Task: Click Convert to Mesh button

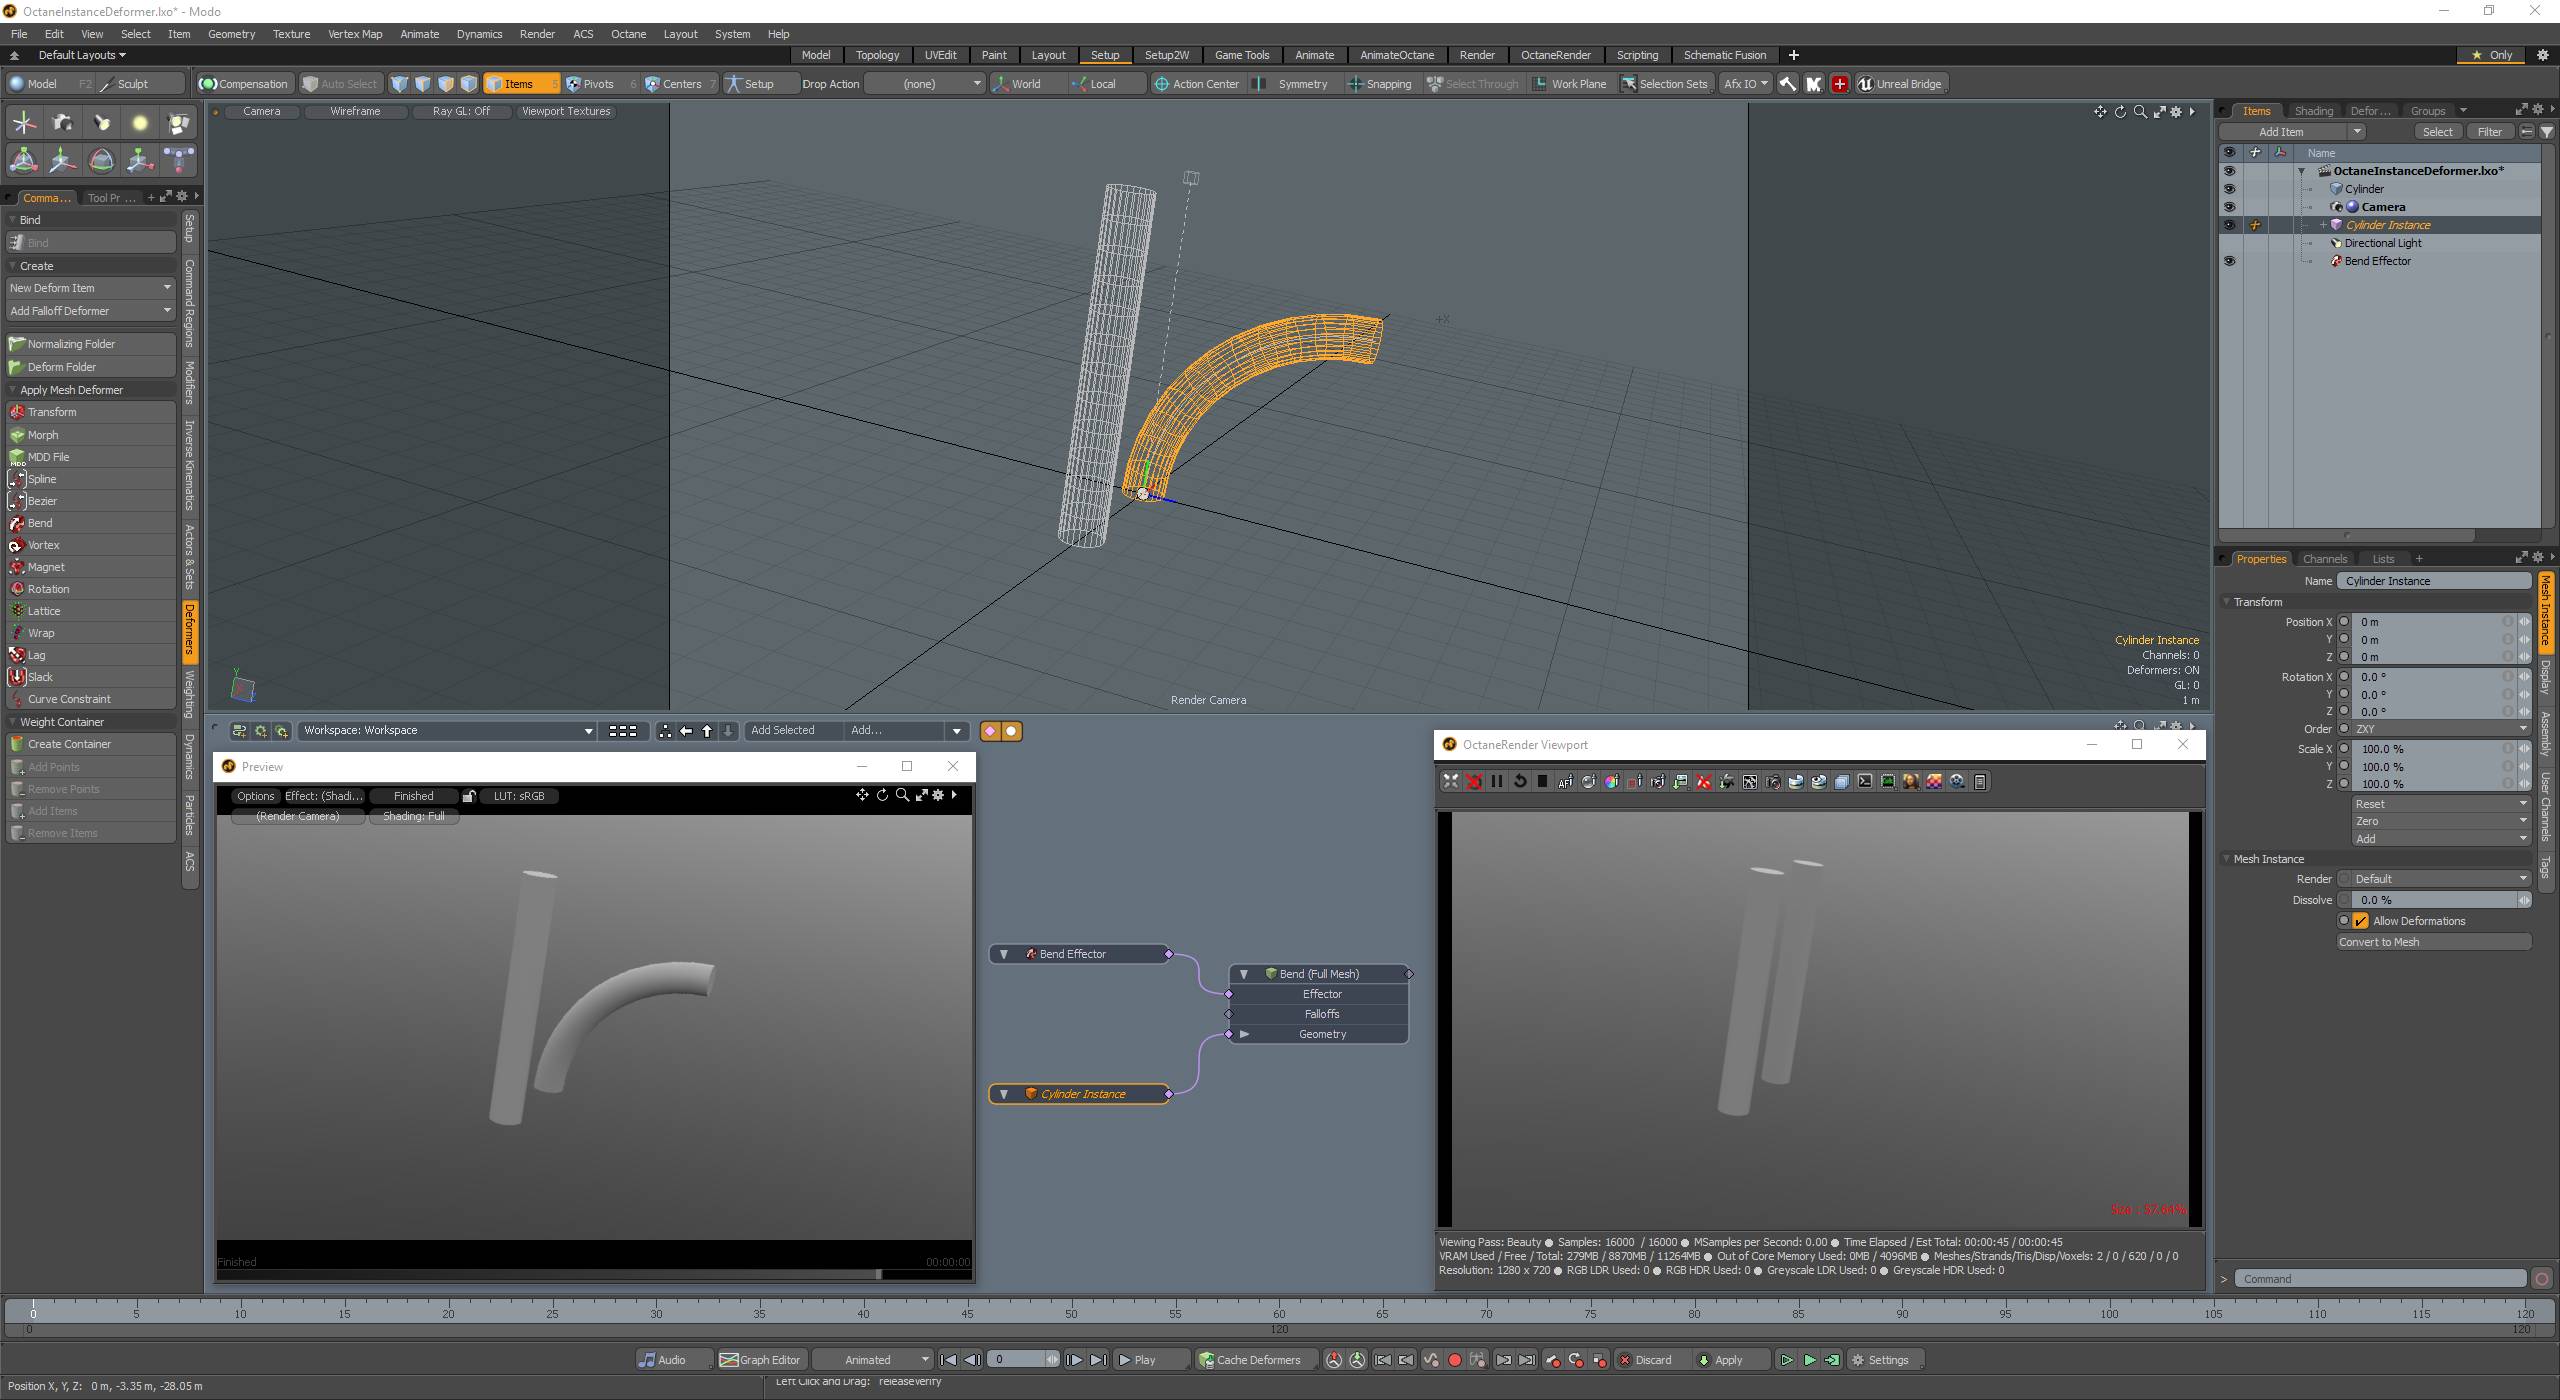Action: (2432, 942)
